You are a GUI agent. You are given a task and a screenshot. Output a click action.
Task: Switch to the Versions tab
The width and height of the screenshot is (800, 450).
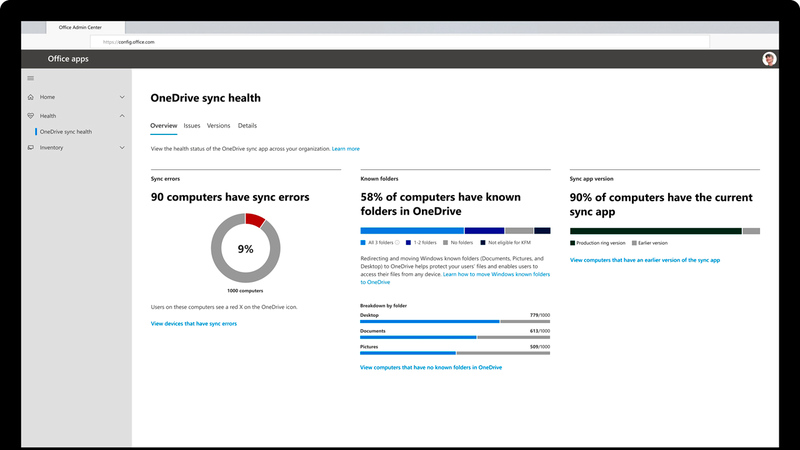point(218,126)
